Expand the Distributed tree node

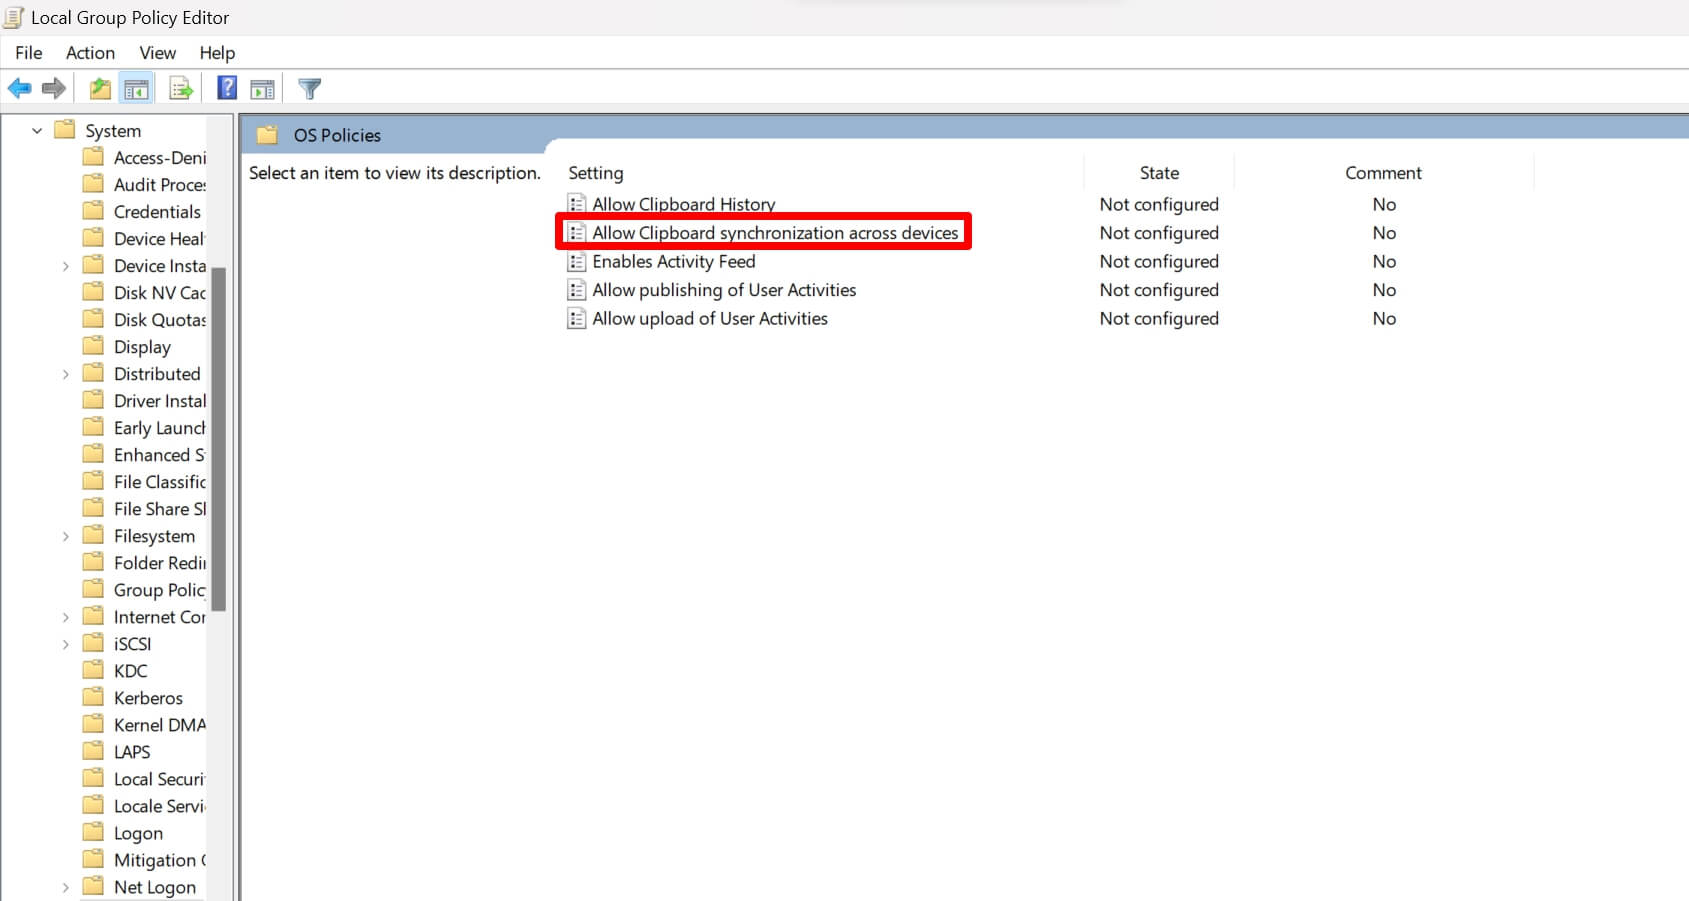click(x=66, y=374)
